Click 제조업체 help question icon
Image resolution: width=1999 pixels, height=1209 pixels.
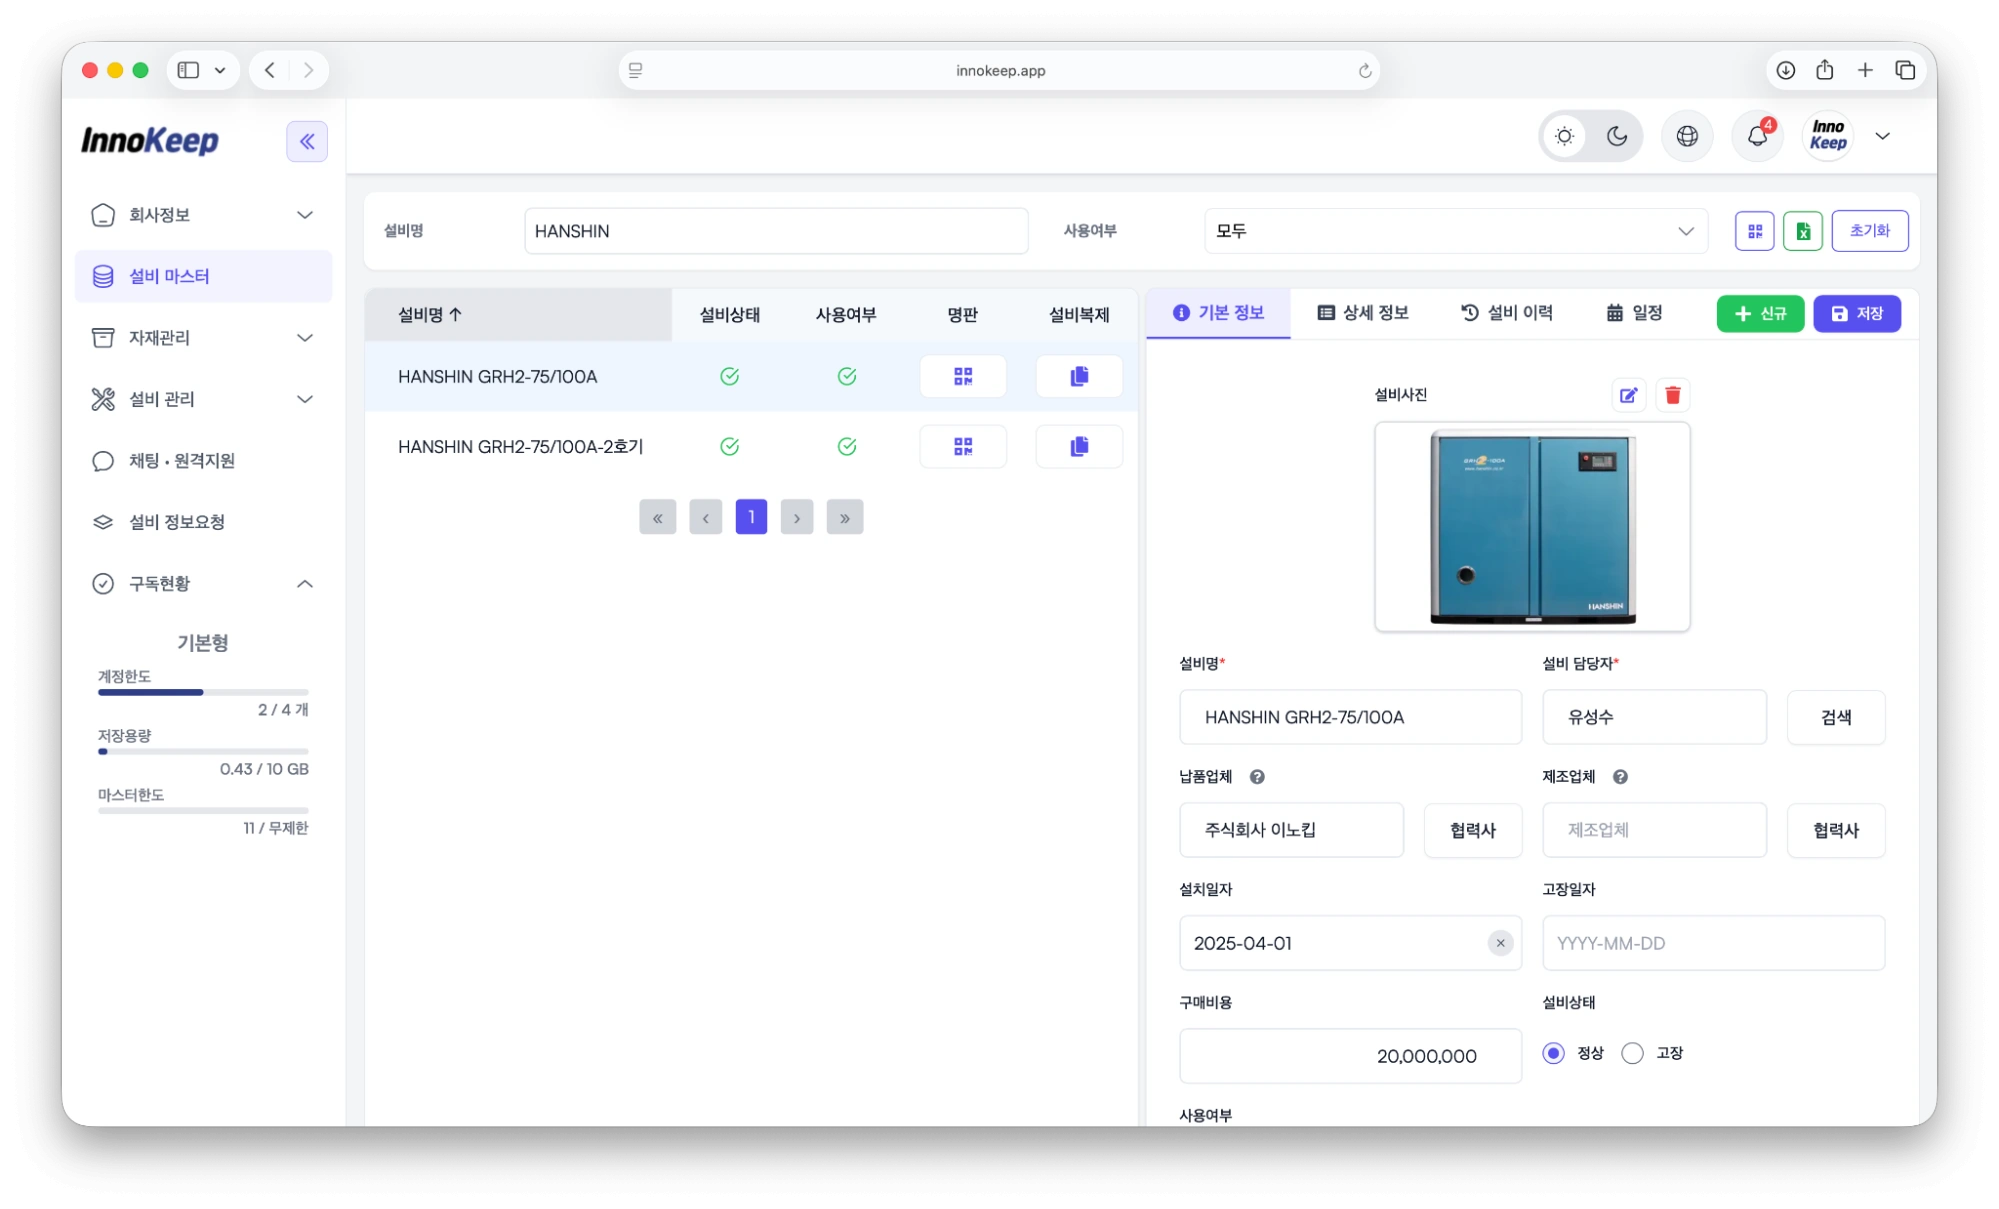(x=1620, y=777)
